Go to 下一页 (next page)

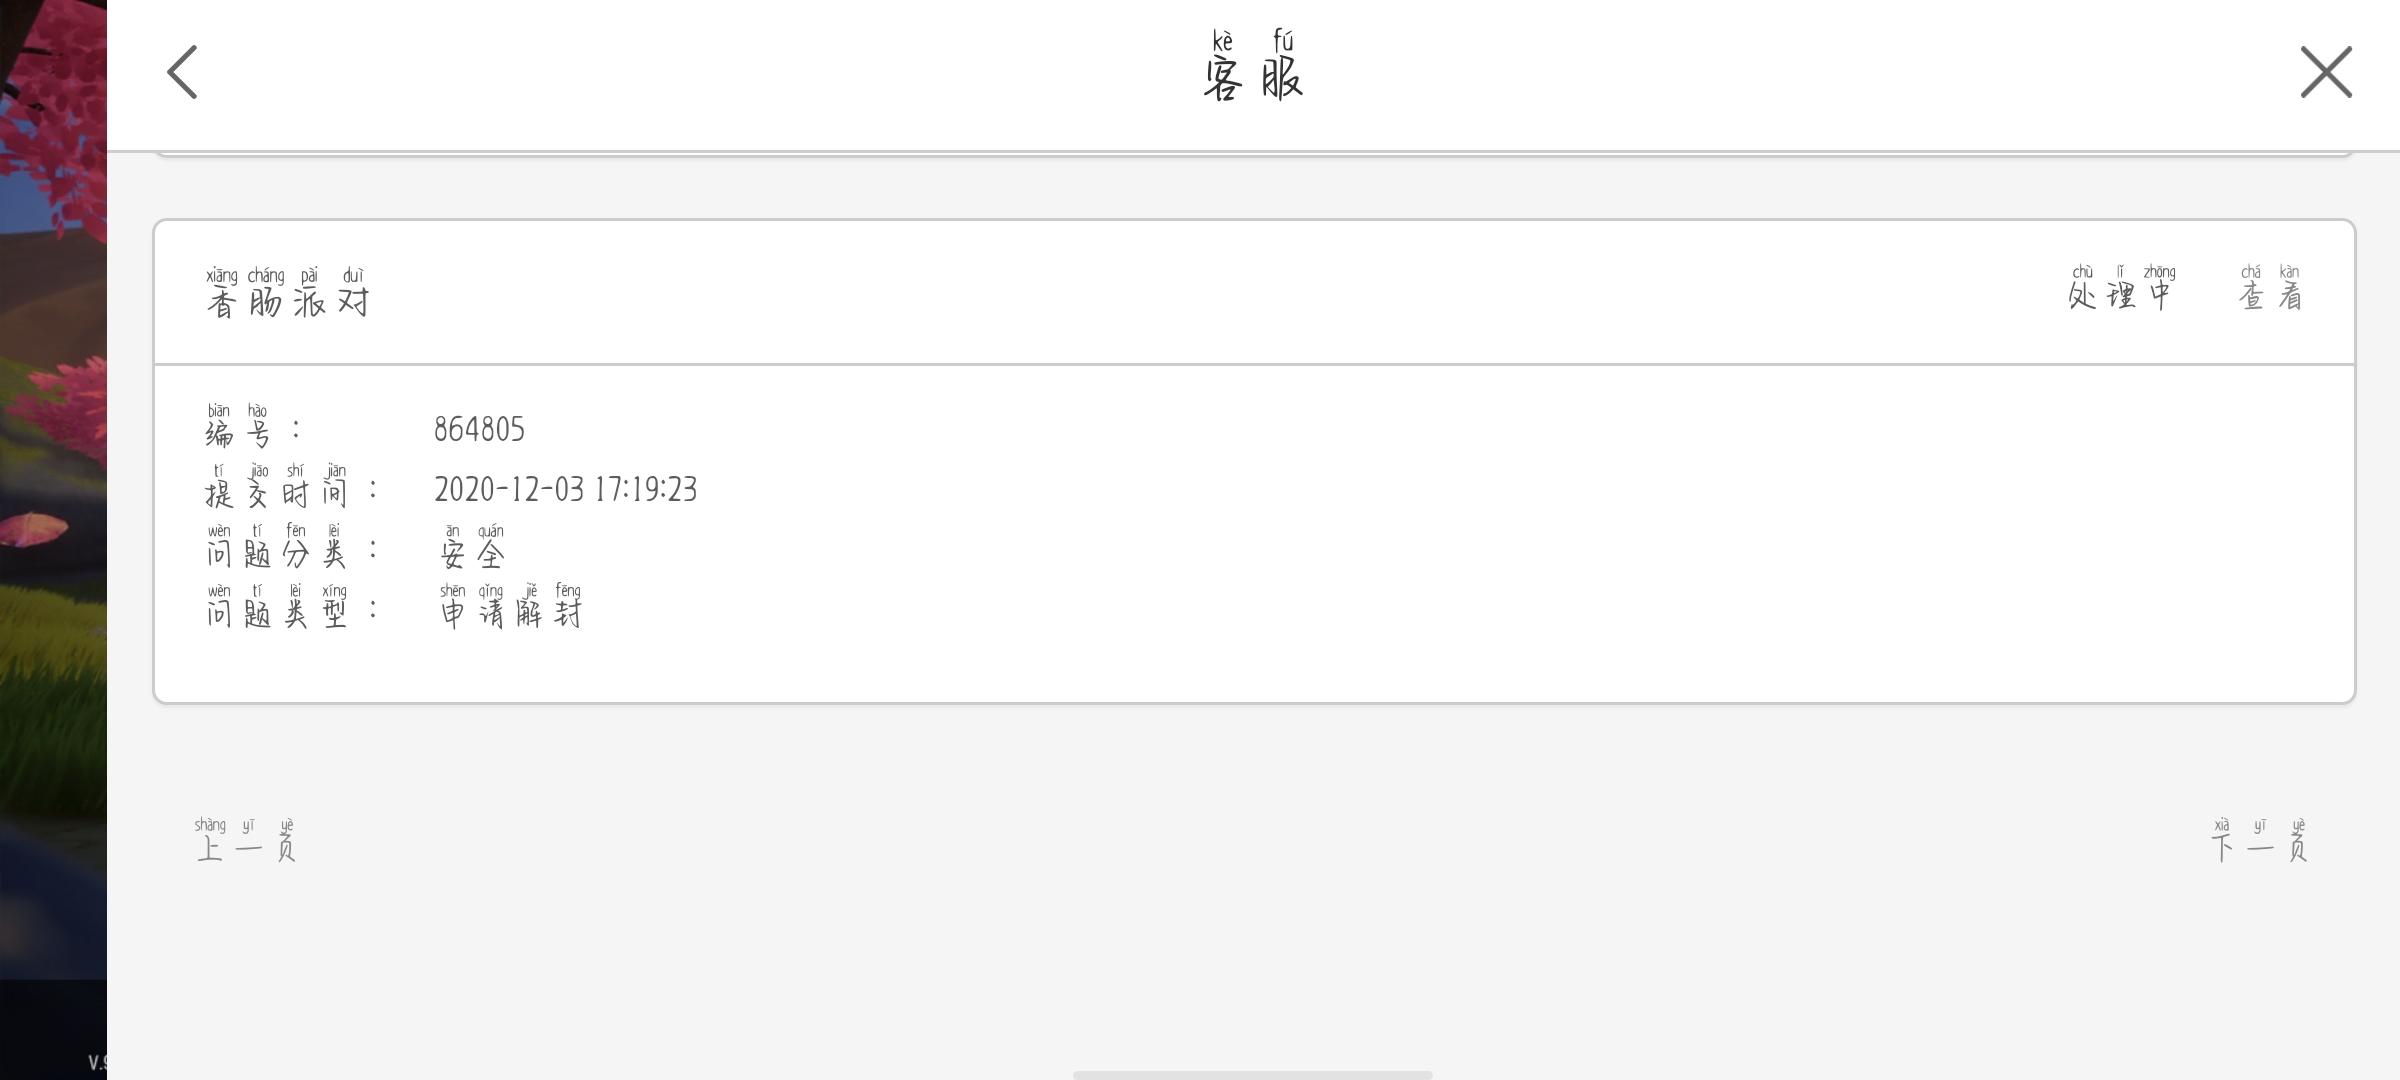point(2259,840)
